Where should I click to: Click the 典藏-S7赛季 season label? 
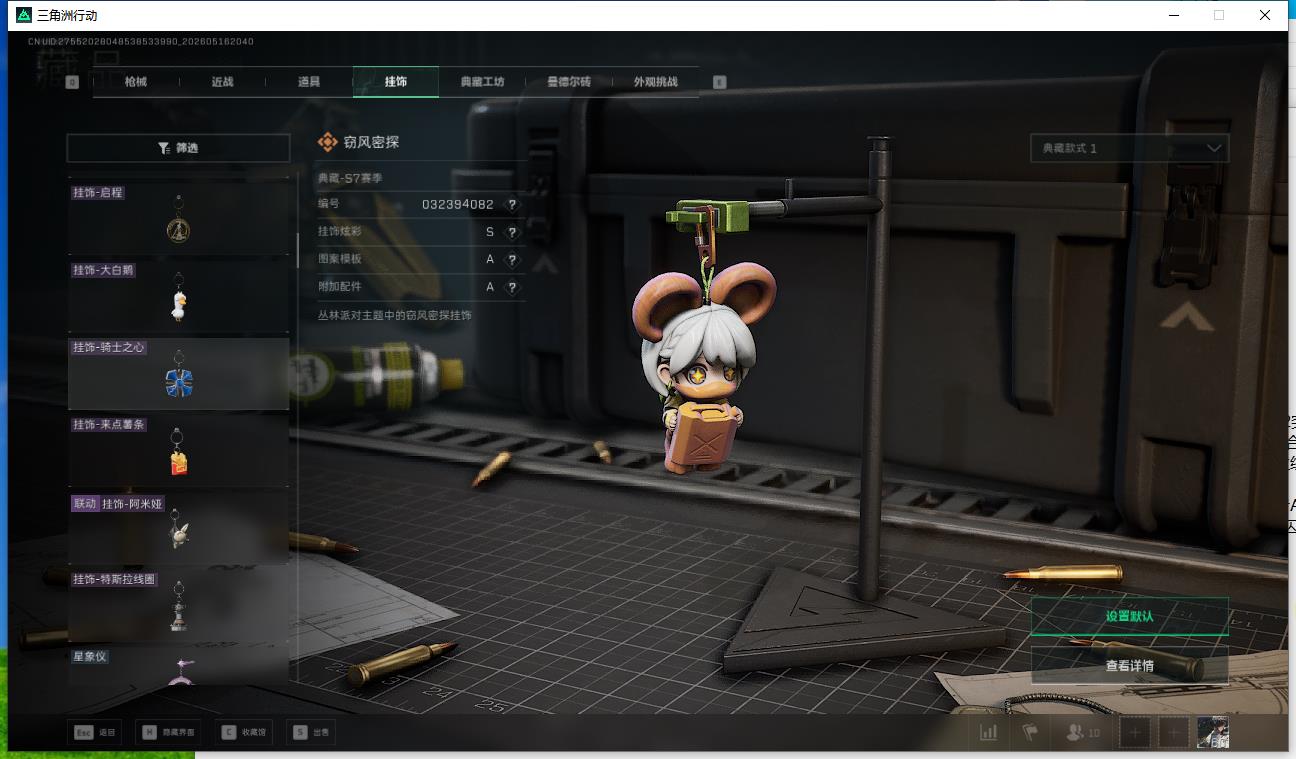tap(350, 178)
